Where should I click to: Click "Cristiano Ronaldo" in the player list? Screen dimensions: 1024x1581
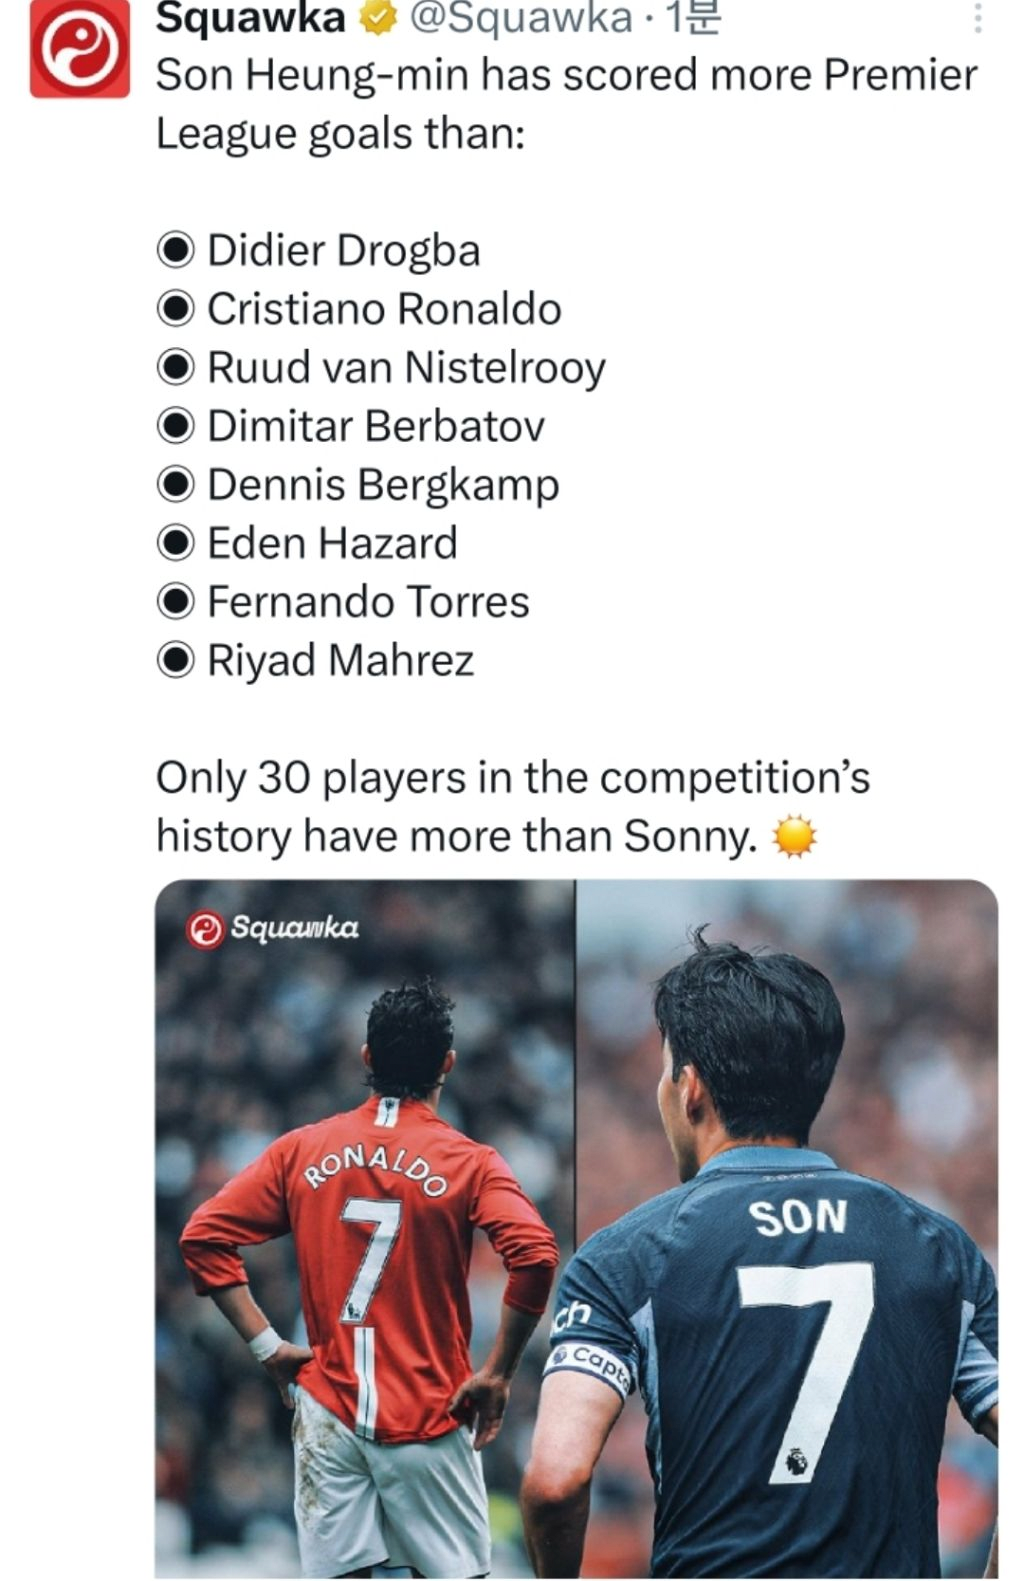tap(384, 309)
